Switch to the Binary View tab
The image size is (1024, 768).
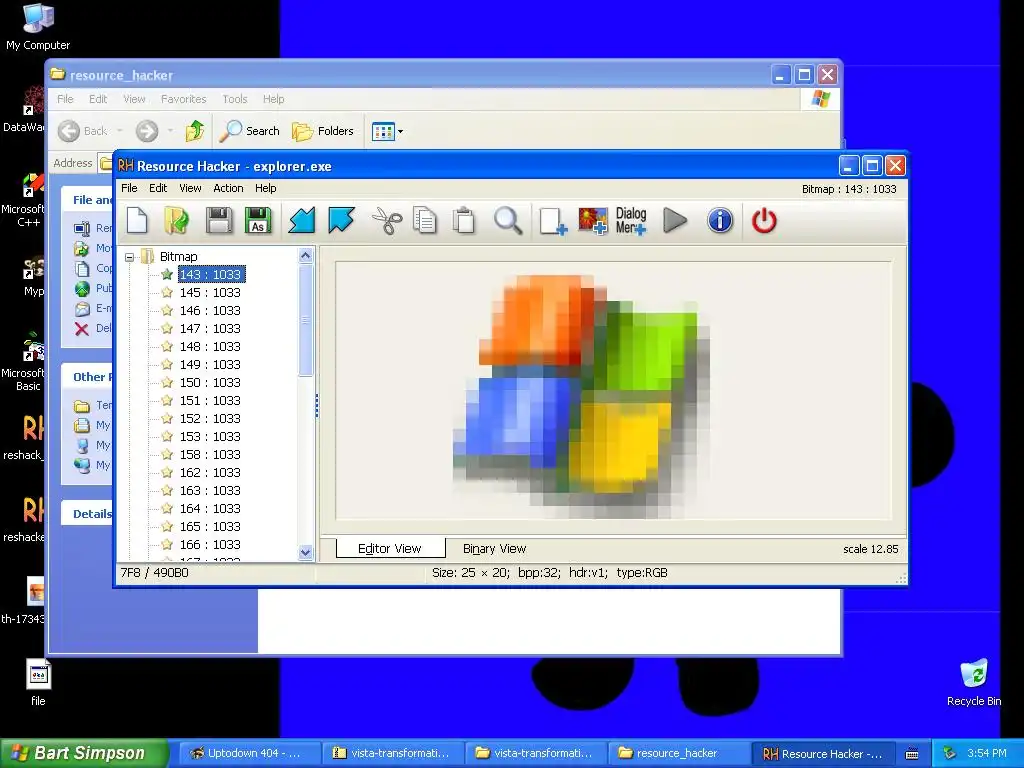(x=494, y=549)
